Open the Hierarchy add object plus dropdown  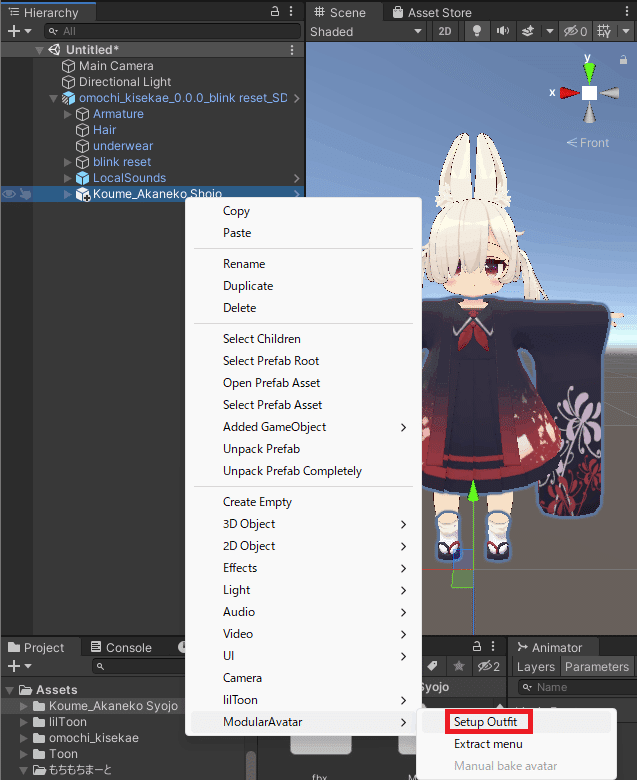(19, 31)
